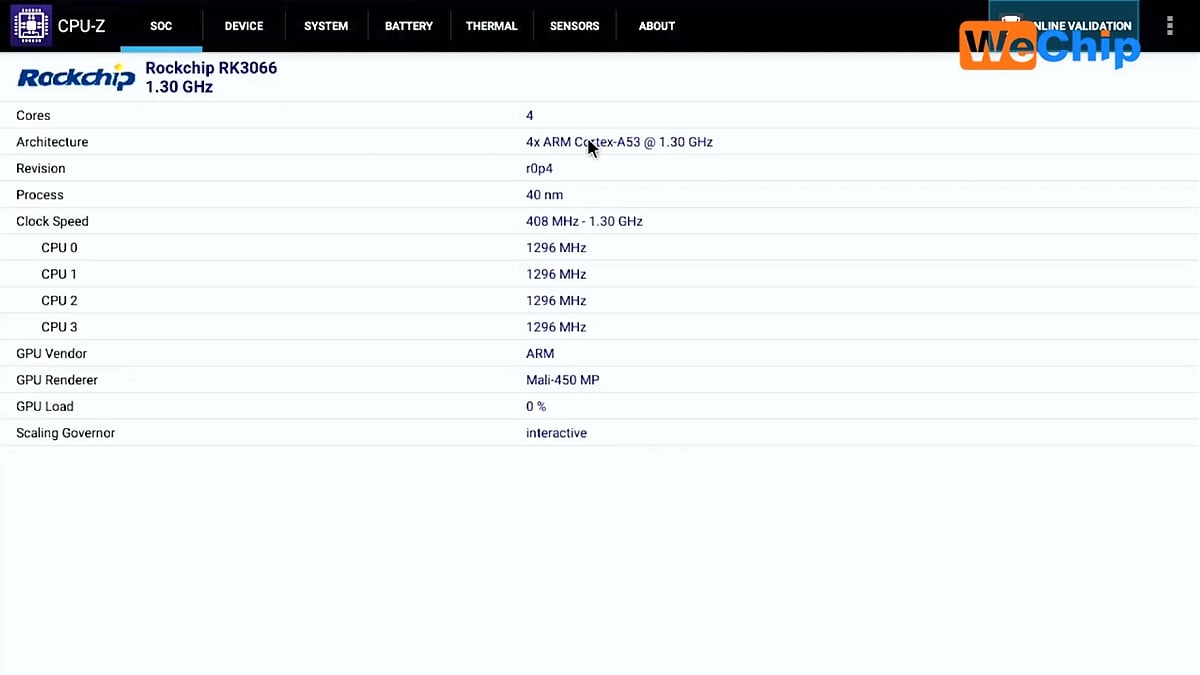
Task: Click the CPU 0 row label
Action: (59, 248)
